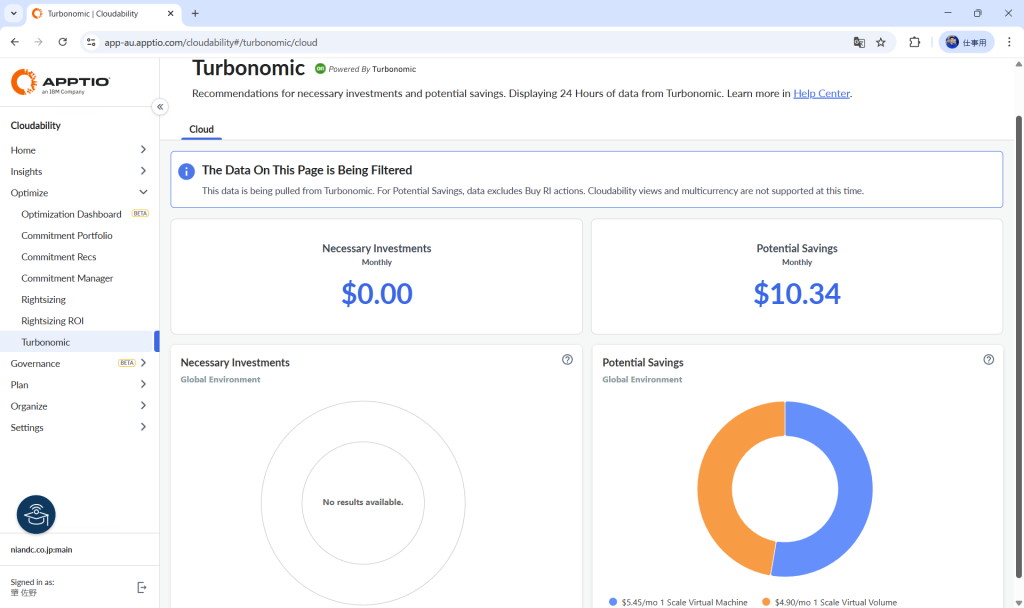Screen dimensions: 1024x608
Task: Select the Cloud tab
Action: (201, 129)
